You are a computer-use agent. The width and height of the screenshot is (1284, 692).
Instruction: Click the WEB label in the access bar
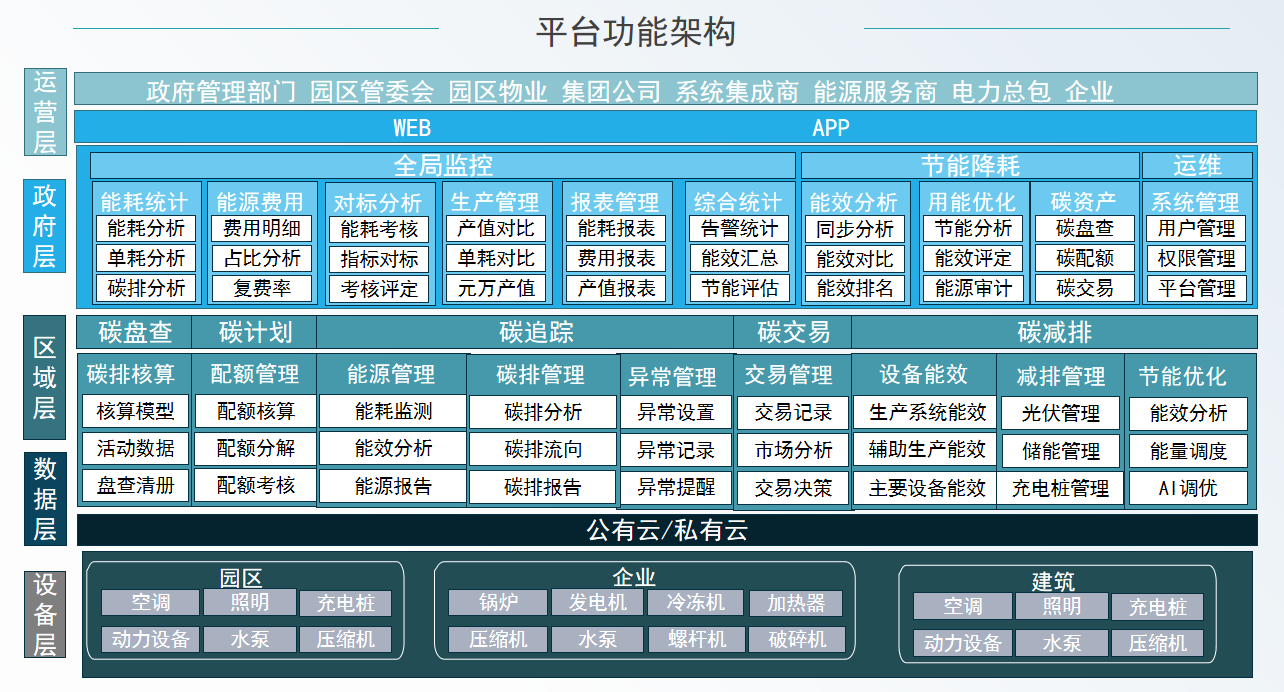(412, 127)
